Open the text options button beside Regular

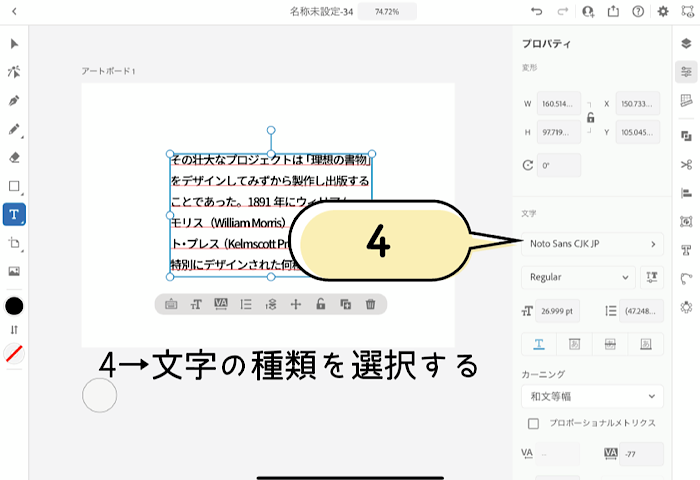[652, 277]
